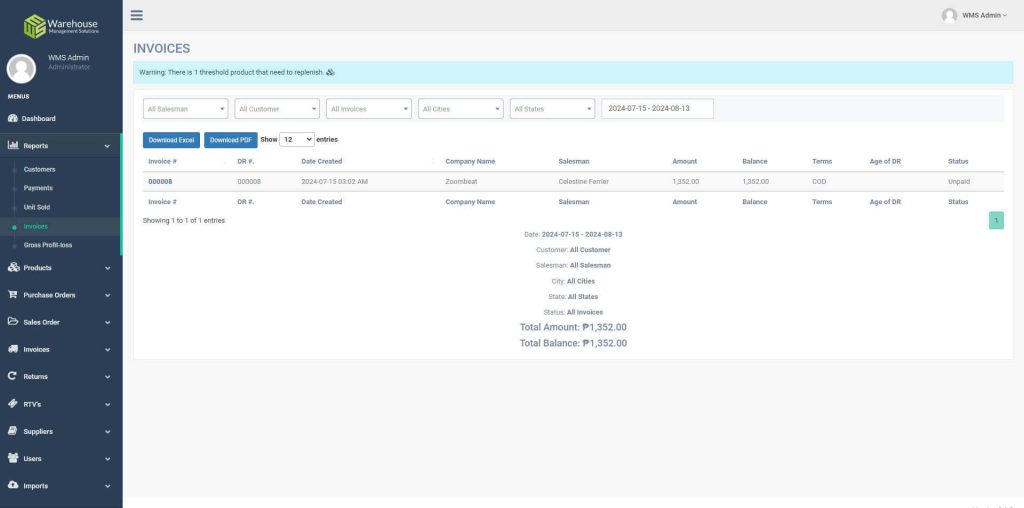Open the Gross Profit-loss submenu item
The image size is (1024, 508).
point(48,246)
